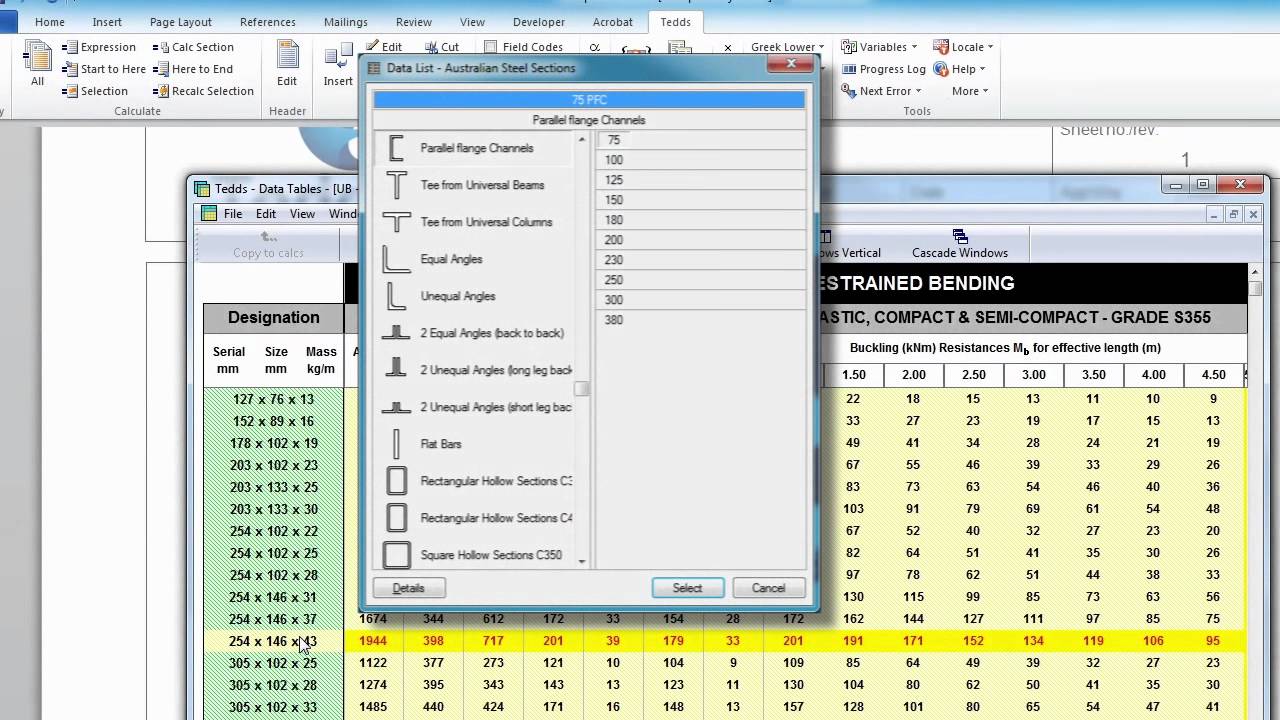Screen dimensions: 1280x720
Task: Choose size 380 in Data List
Action: coord(702,320)
